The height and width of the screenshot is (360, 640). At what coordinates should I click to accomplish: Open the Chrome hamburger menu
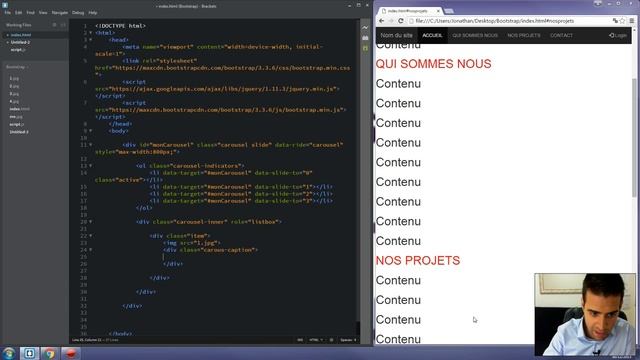click(632, 21)
